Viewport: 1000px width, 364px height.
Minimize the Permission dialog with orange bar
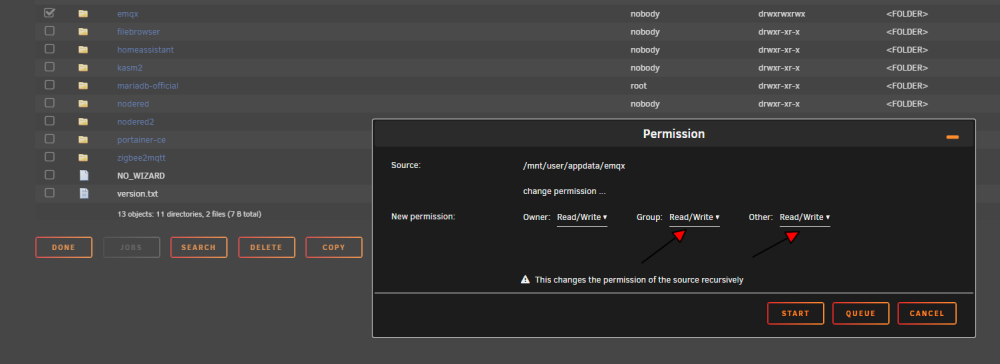tap(952, 137)
